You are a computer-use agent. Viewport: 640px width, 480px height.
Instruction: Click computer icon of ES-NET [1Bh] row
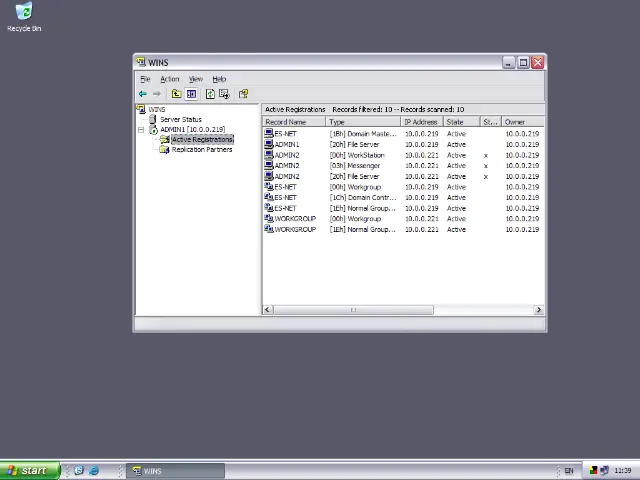tap(269, 133)
